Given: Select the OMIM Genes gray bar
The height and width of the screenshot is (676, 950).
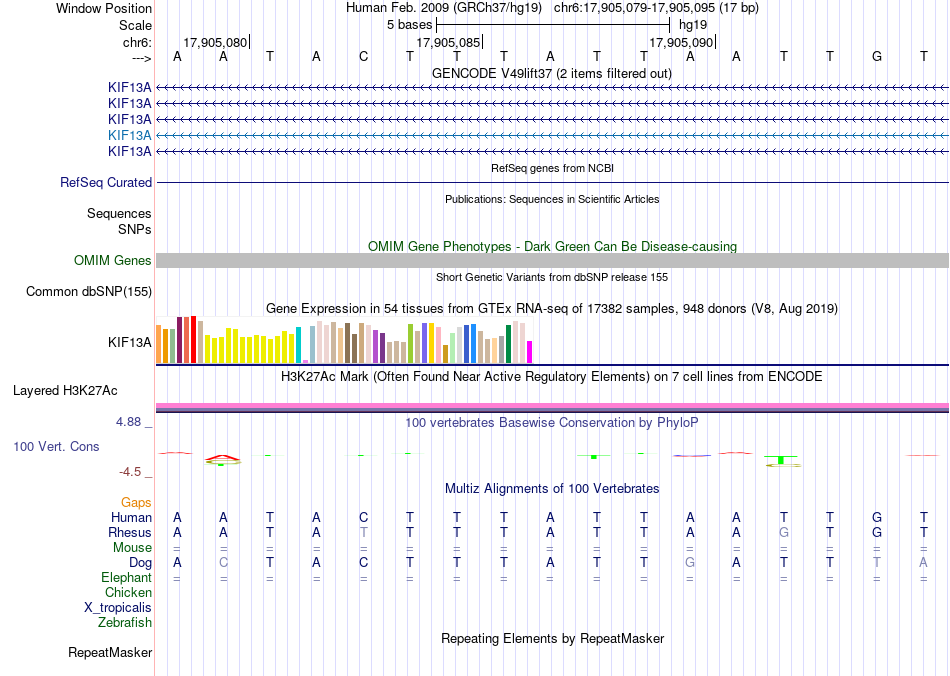Looking at the screenshot, I should [552, 260].
